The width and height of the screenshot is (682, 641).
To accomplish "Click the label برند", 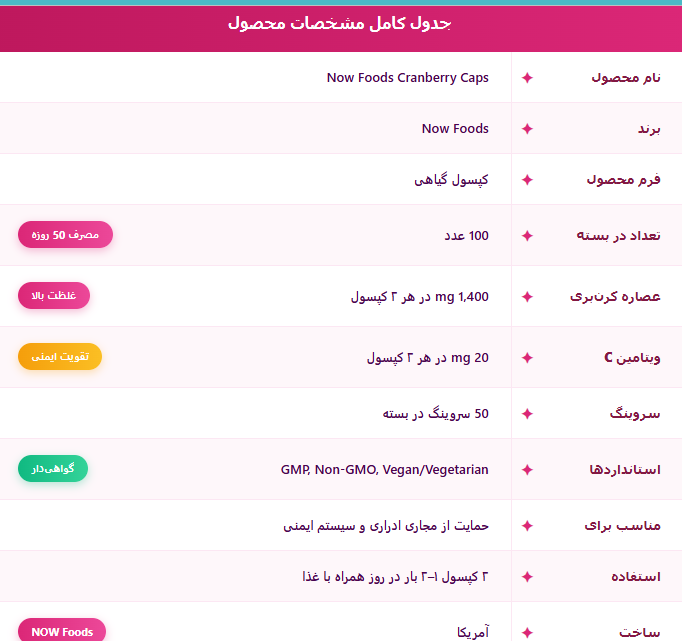I will click(x=649, y=129).
